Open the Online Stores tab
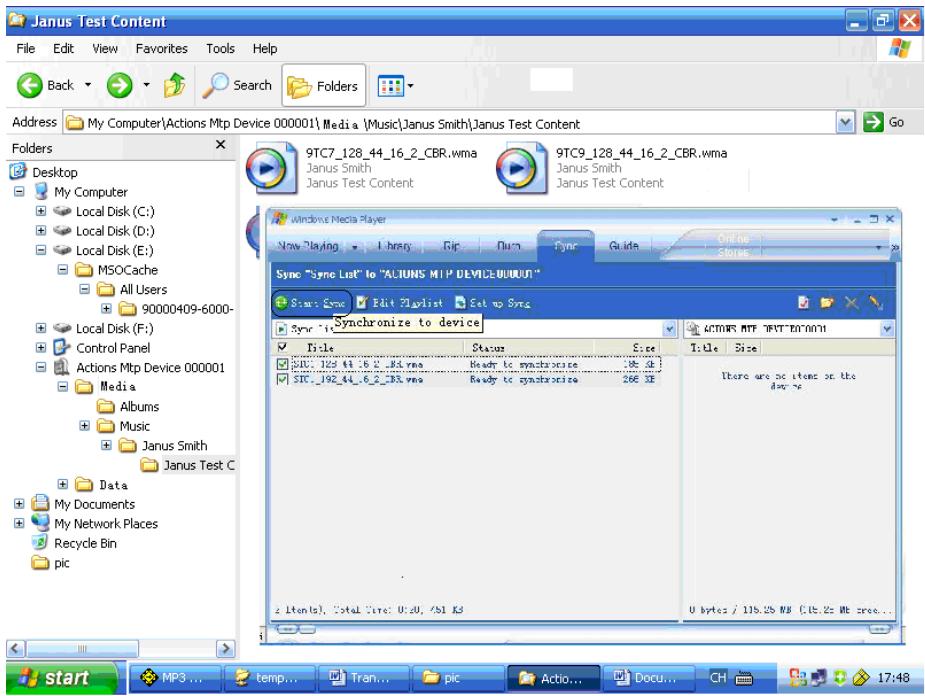This screenshot has height=696, width=925. (x=733, y=245)
